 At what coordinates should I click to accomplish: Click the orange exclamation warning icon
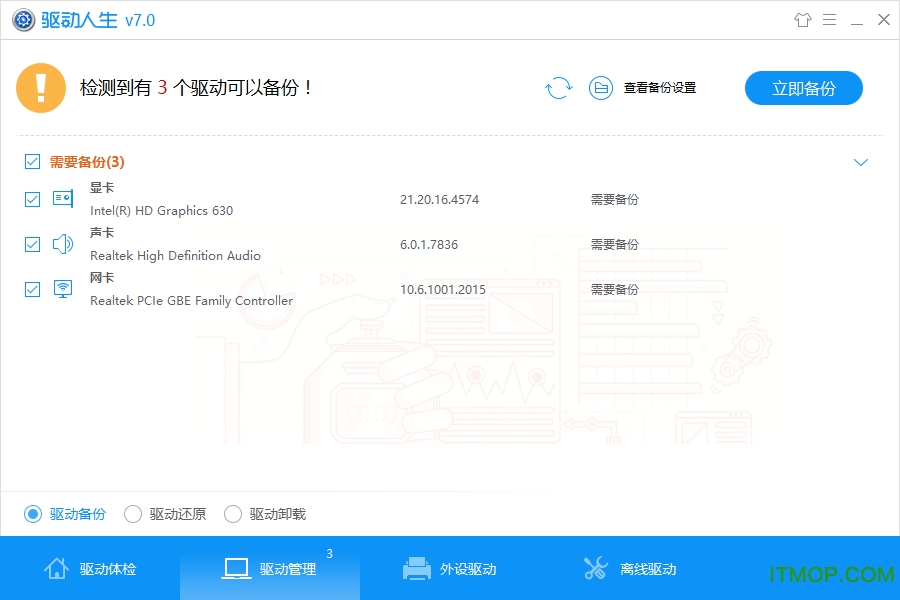(x=41, y=88)
